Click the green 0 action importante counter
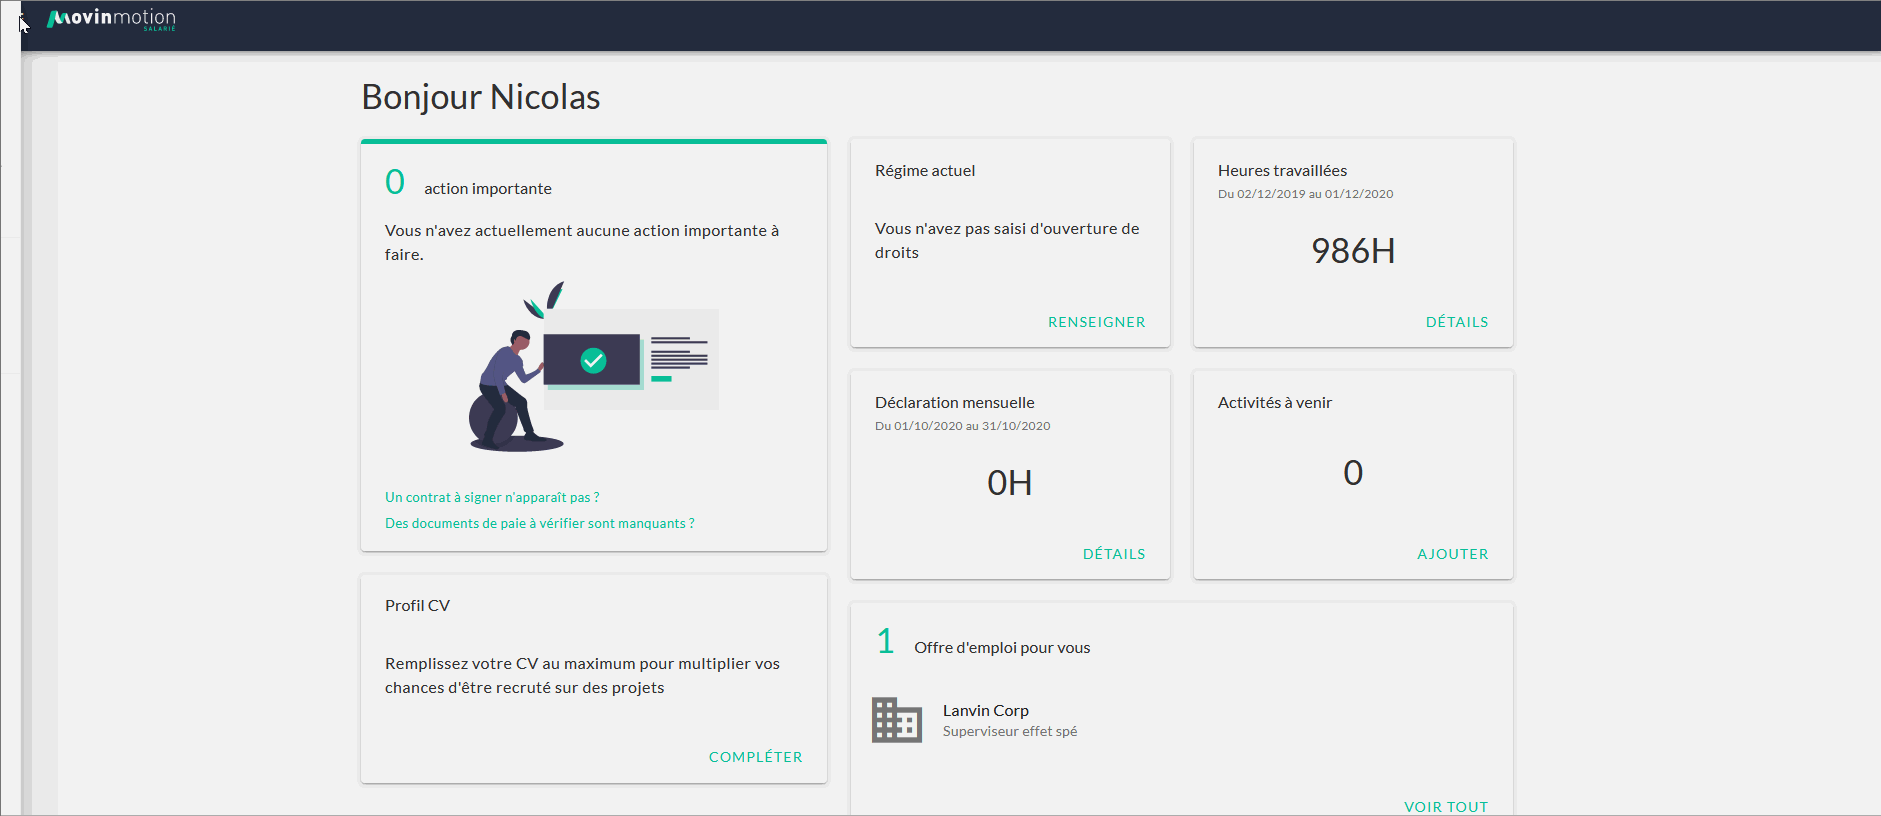The width and height of the screenshot is (1881, 816). (395, 182)
